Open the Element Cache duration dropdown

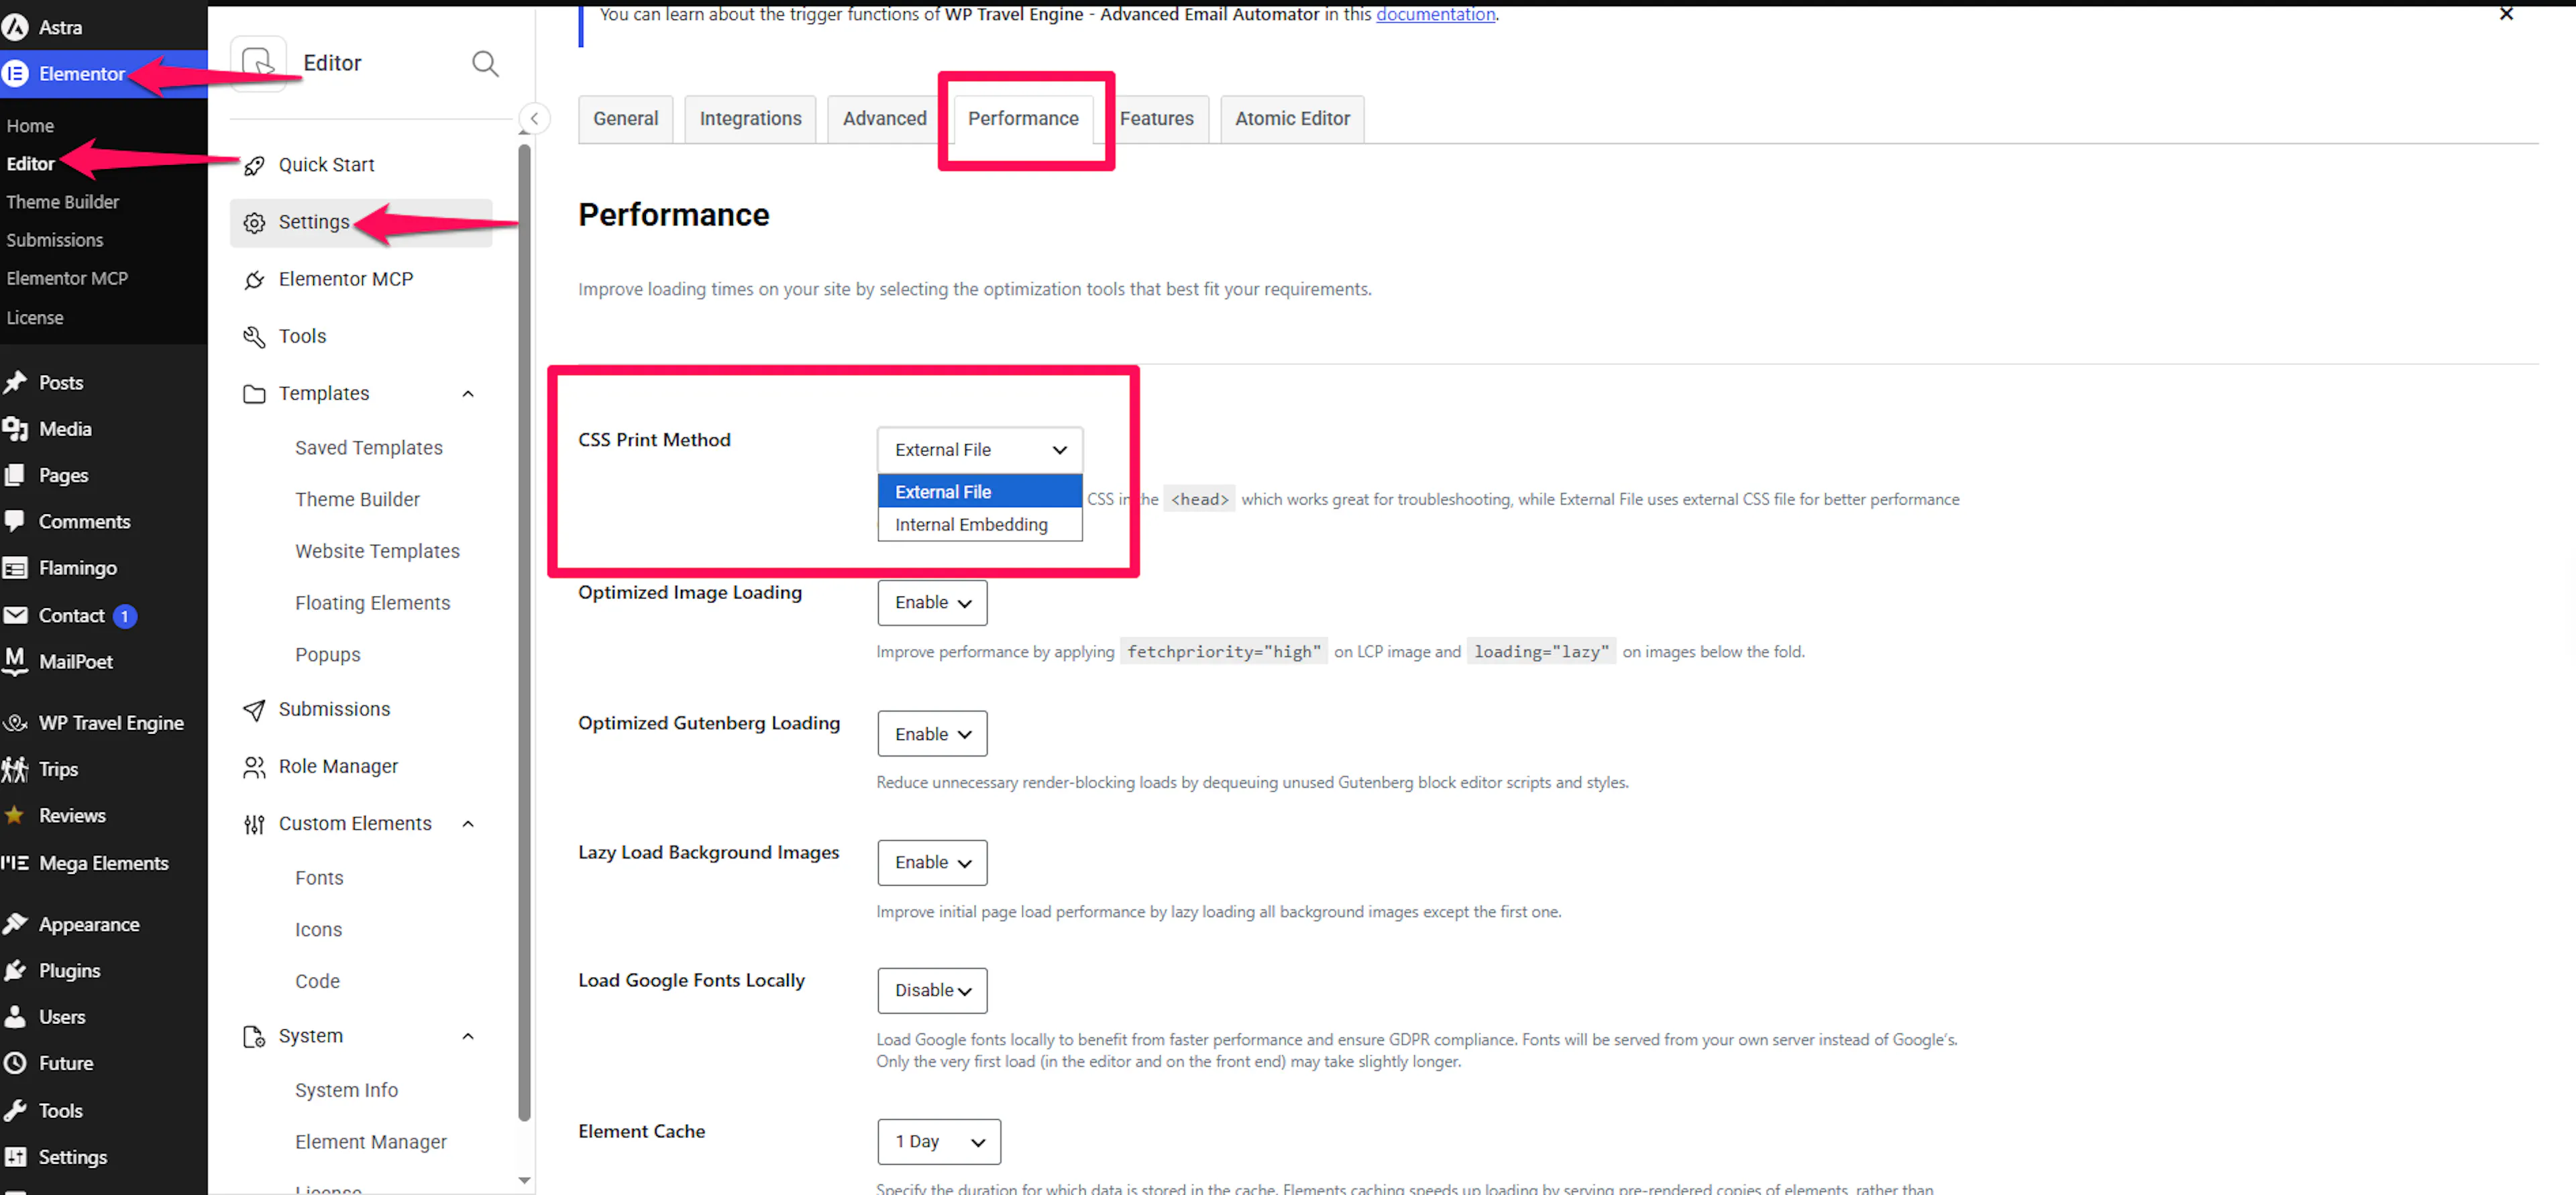click(939, 1142)
